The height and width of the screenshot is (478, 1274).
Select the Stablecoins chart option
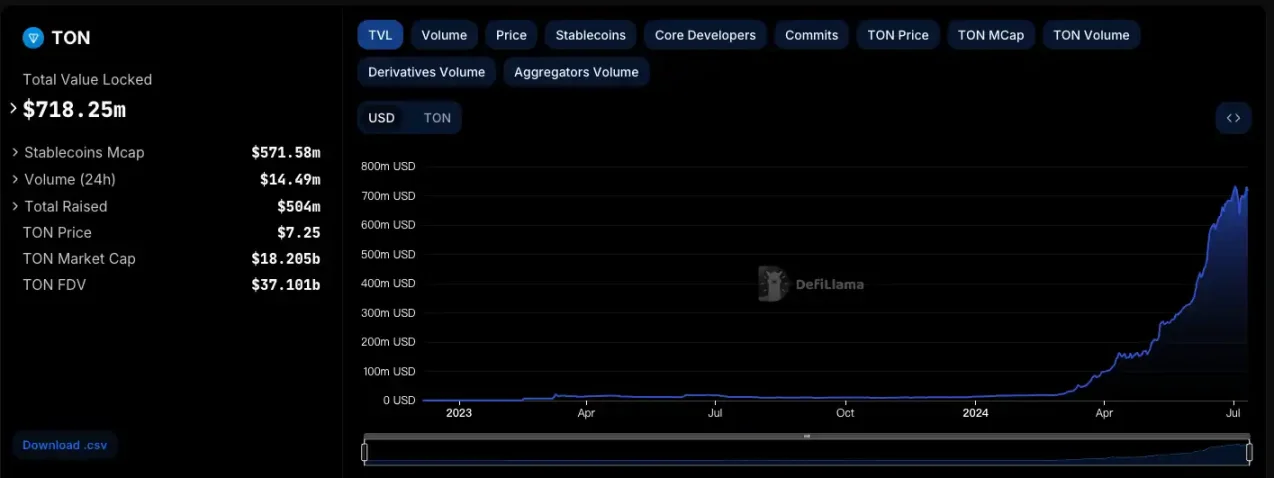tap(590, 35)
